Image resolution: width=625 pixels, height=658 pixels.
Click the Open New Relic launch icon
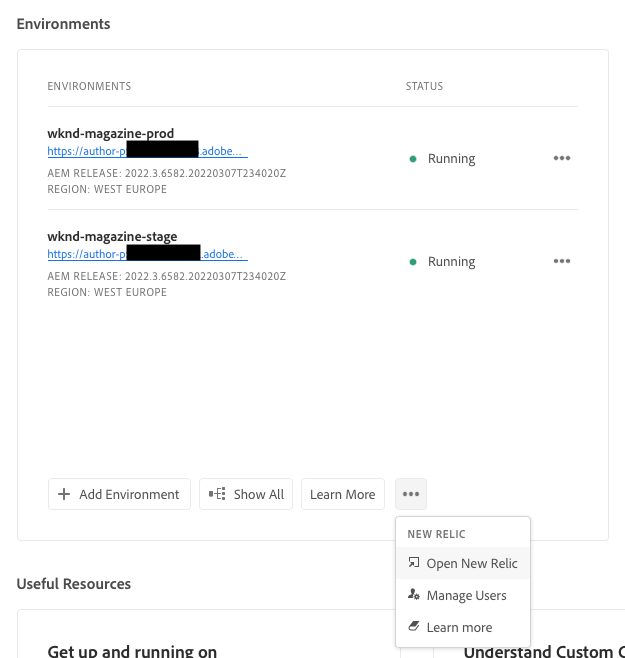414,563
